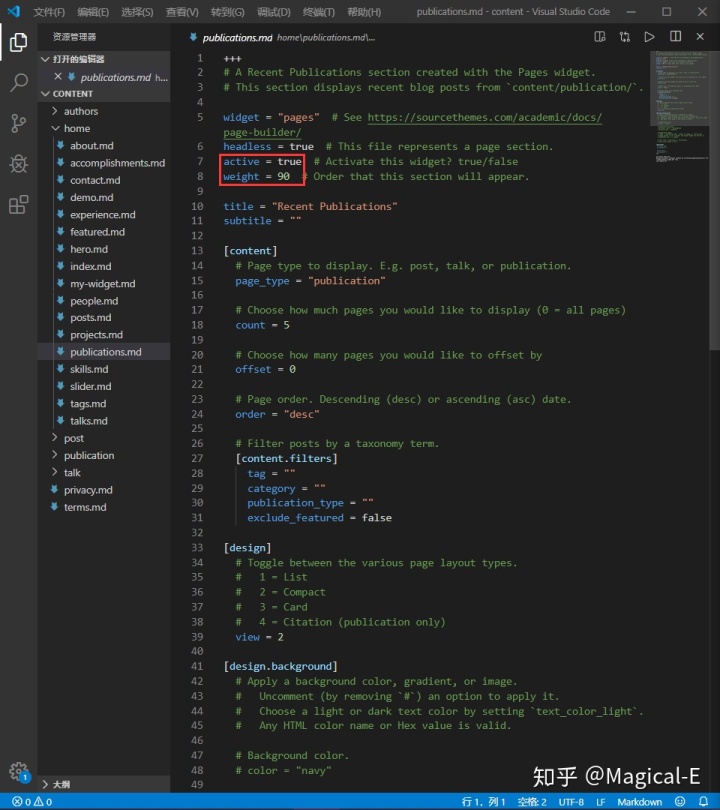Close publications.md in open editors list

(58, 77)
